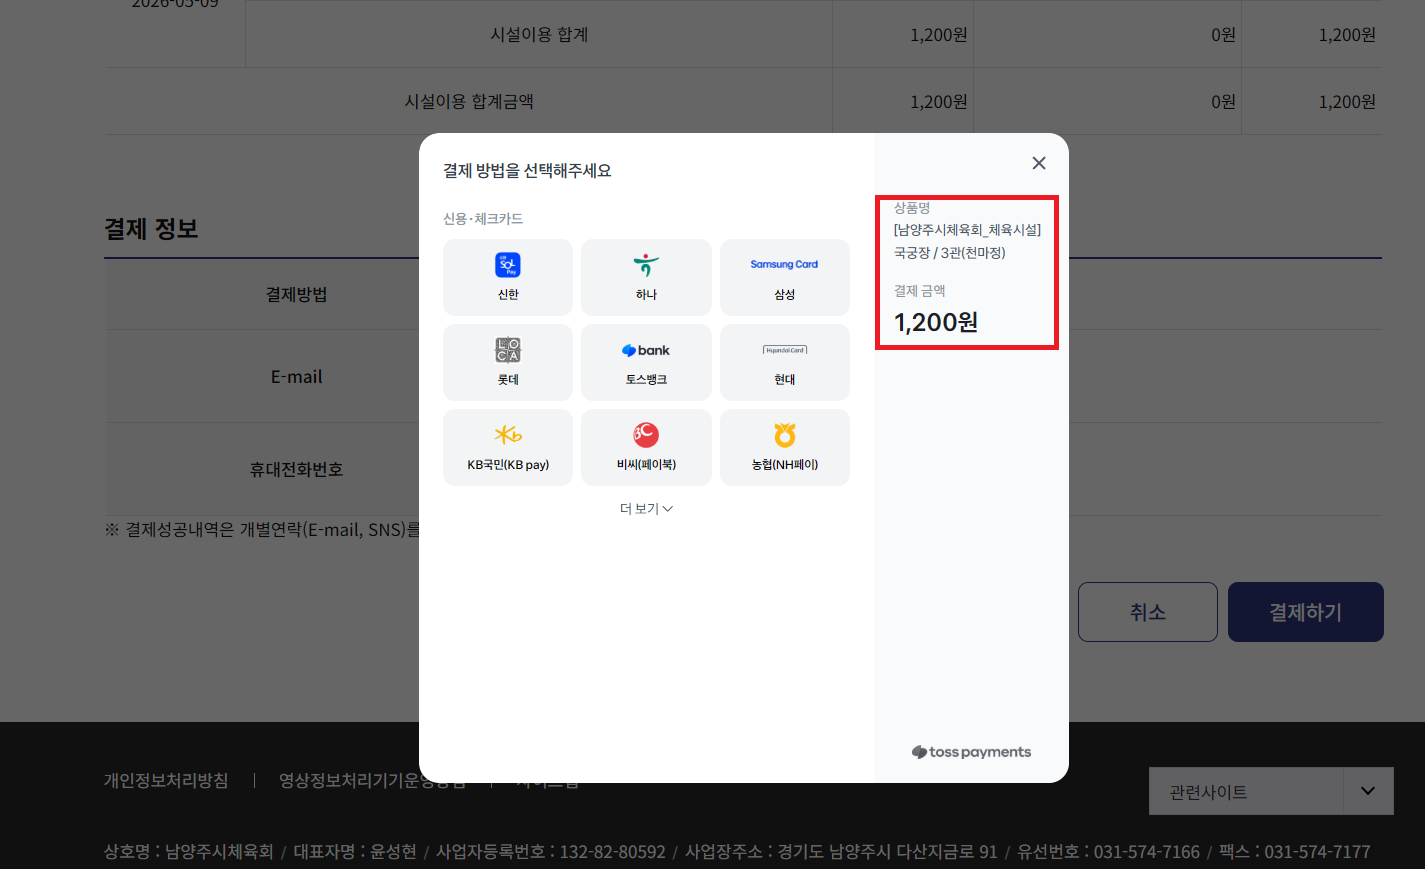
Task: Click the 비씨(페이북) label
Action: tap(646, 465)
